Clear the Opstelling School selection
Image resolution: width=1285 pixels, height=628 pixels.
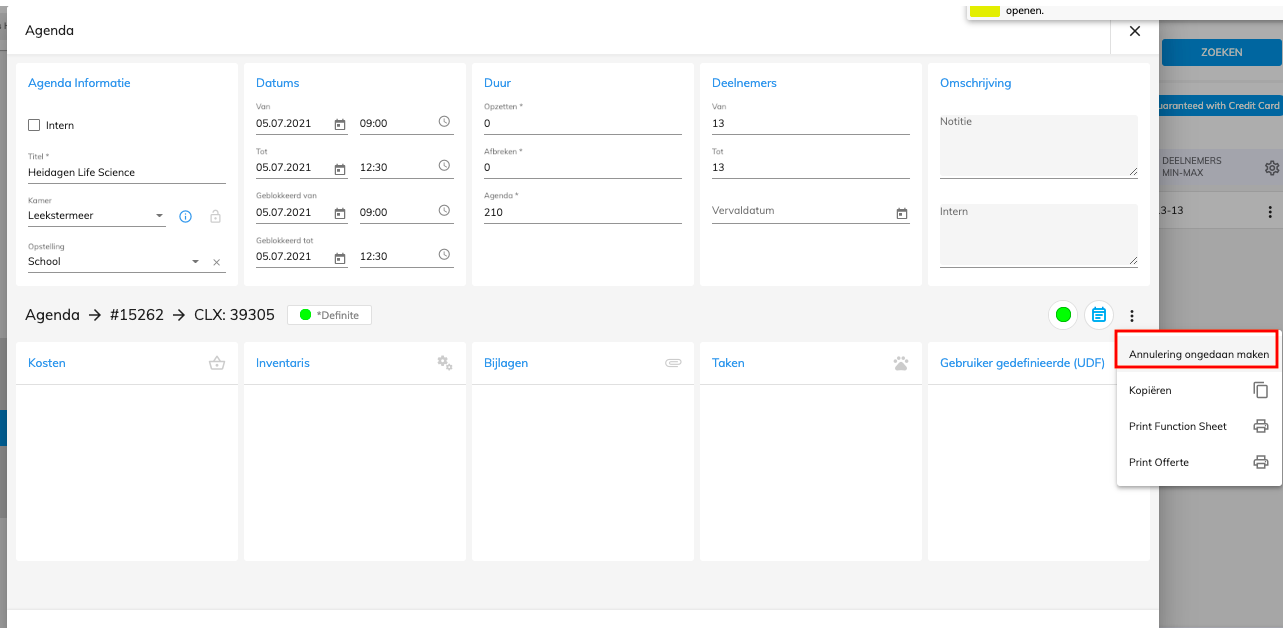pos(216,262)
